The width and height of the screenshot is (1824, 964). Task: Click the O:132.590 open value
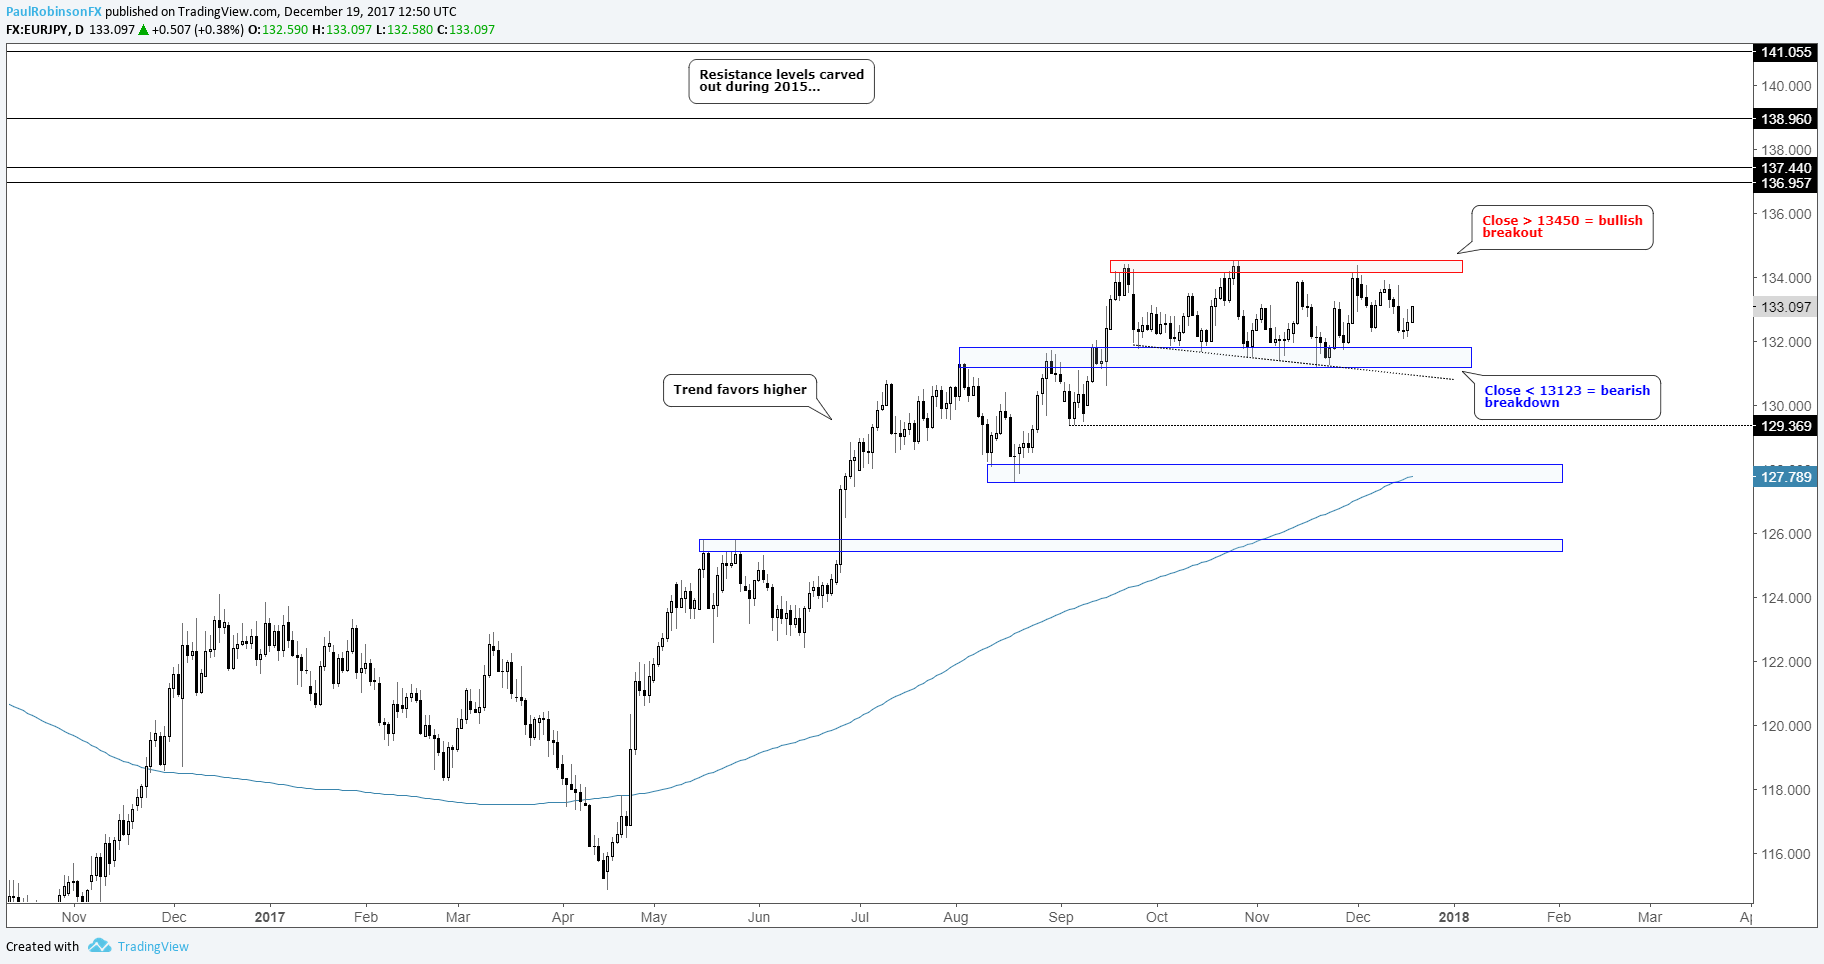[279, 30]
